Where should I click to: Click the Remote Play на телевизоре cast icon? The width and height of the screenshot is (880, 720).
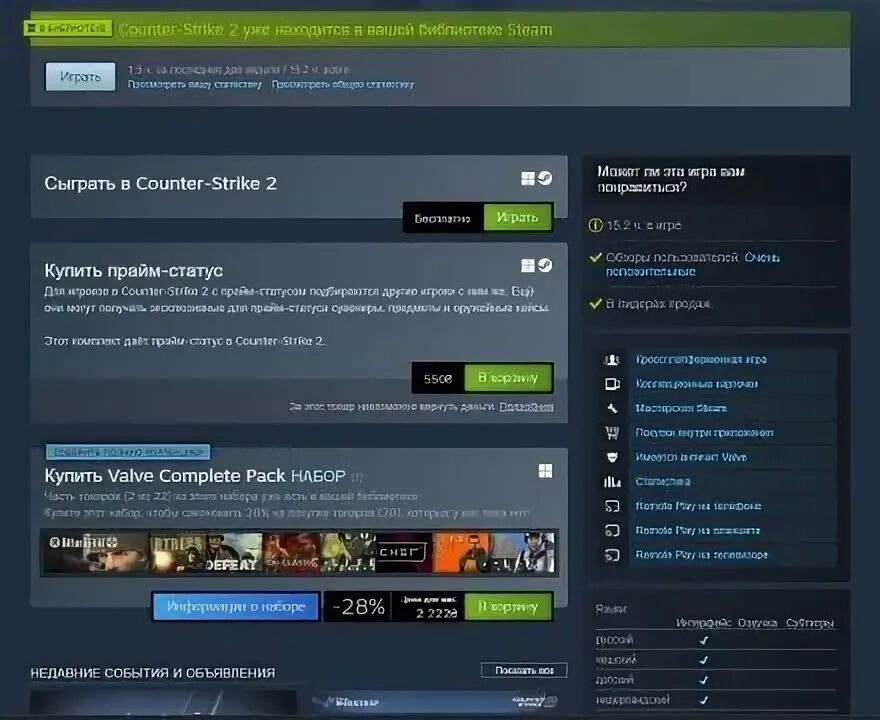click(x=612, y=555)
